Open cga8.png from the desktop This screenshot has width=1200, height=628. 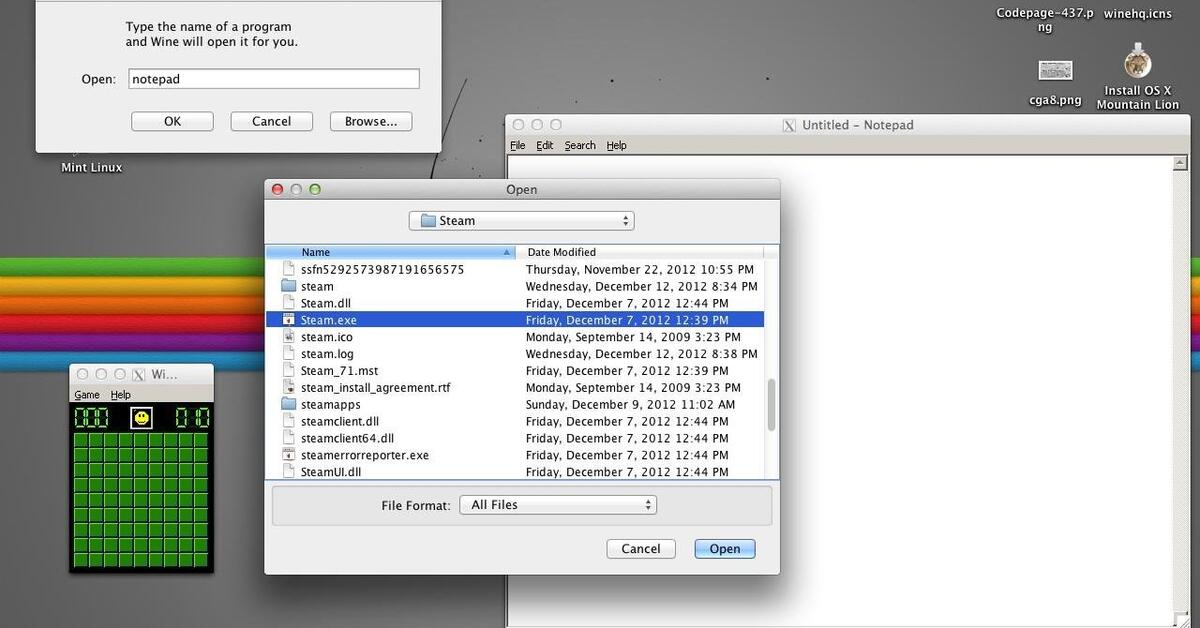[1055, 70]
